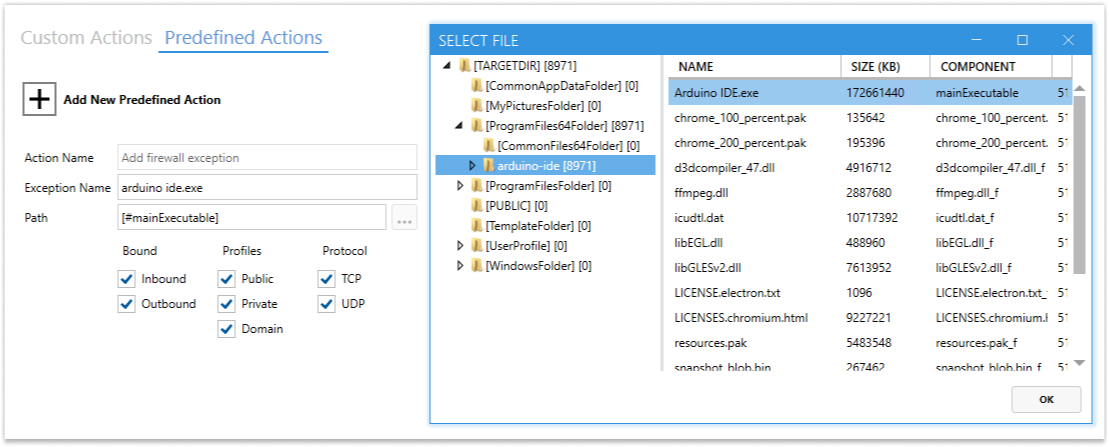This screenshot has height=447, width=1109.
Task: Click the WindowsFolder folder icon
Action: (477, 266)
